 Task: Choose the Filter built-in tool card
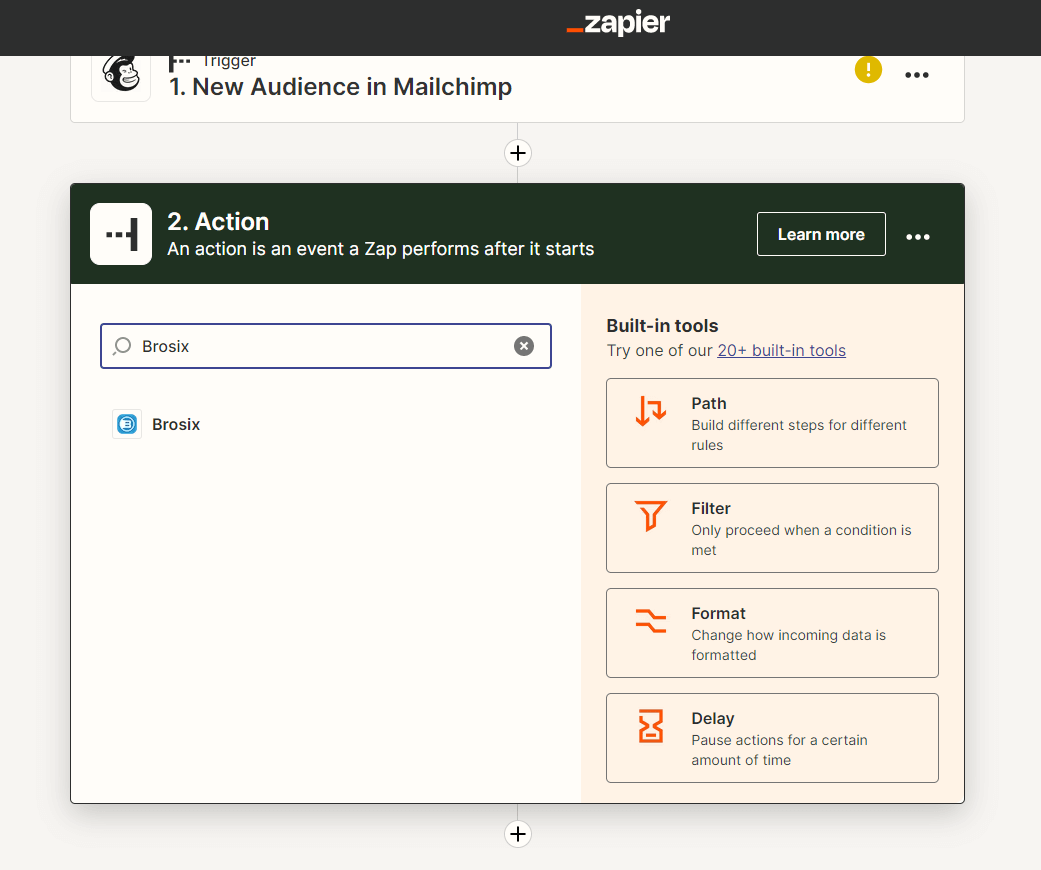pyautogui.click(x=772, y=528)
